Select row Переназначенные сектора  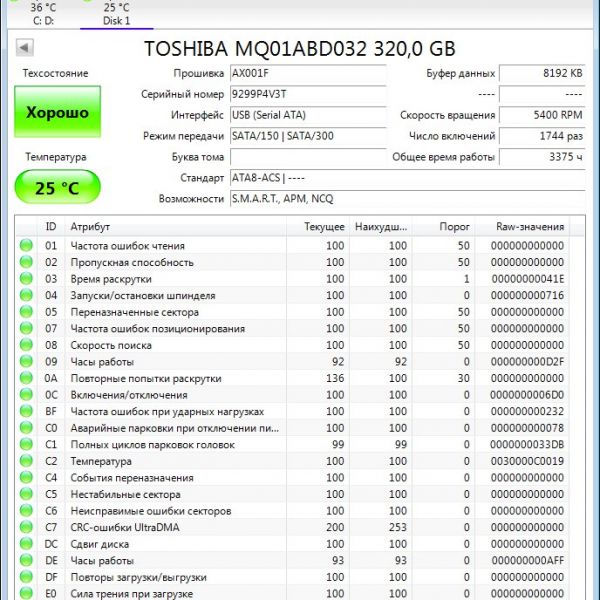click(x=293, y=312)
